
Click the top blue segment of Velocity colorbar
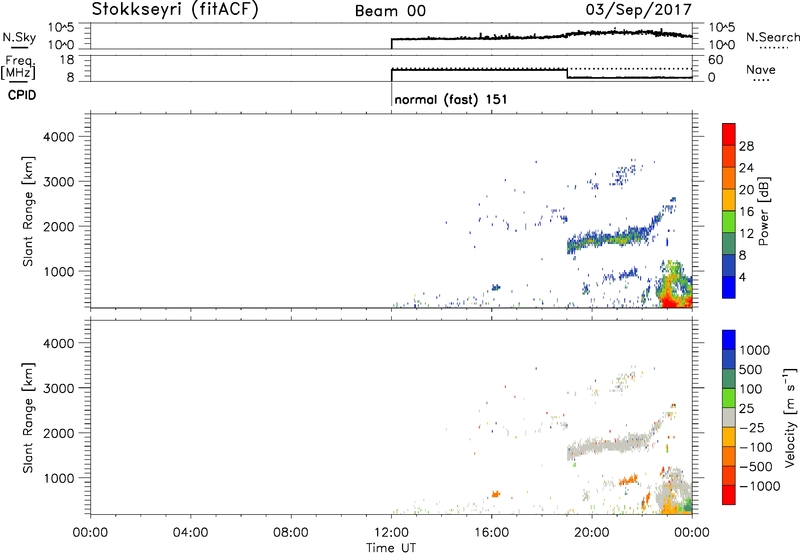[729, 340]
